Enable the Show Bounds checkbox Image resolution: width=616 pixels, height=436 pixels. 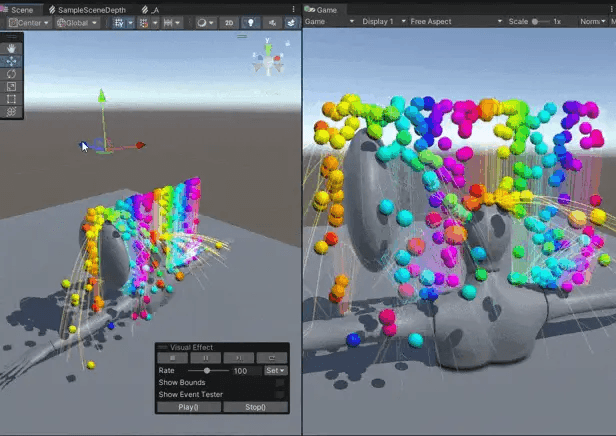click(x=280, y=382)
